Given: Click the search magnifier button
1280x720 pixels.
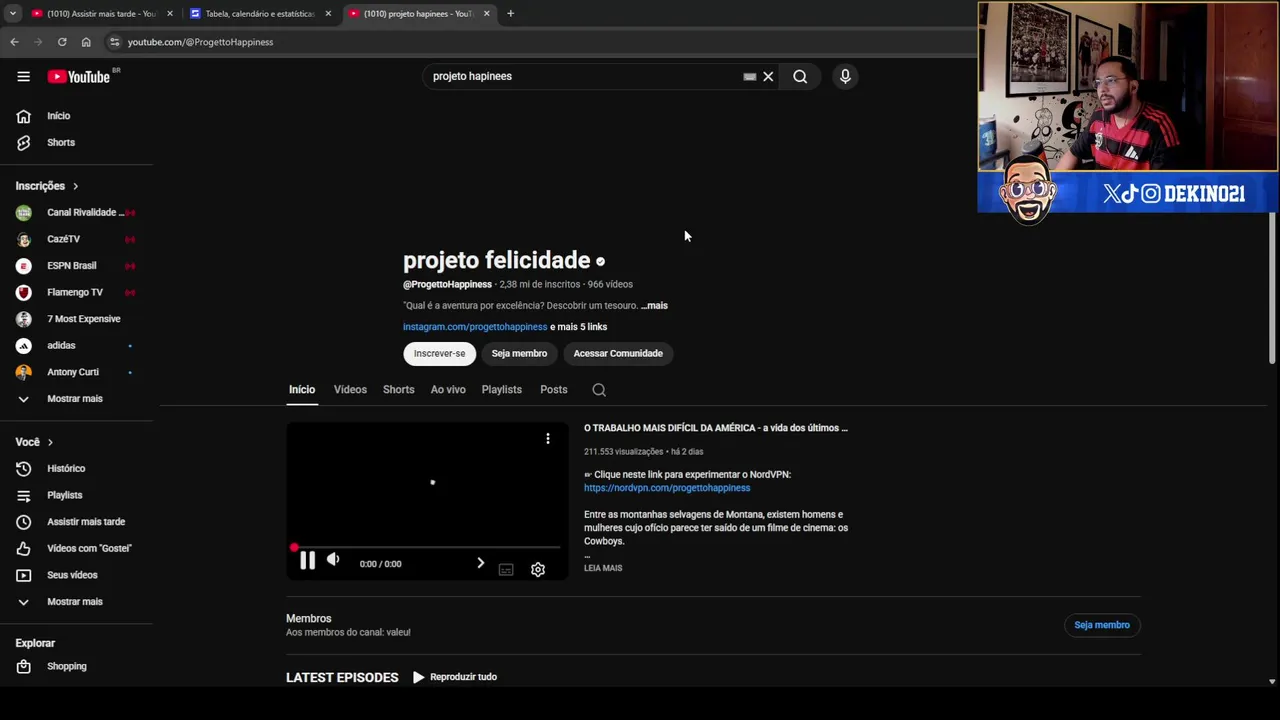Looking at the screenshot, I should click(x=800, y=76).
